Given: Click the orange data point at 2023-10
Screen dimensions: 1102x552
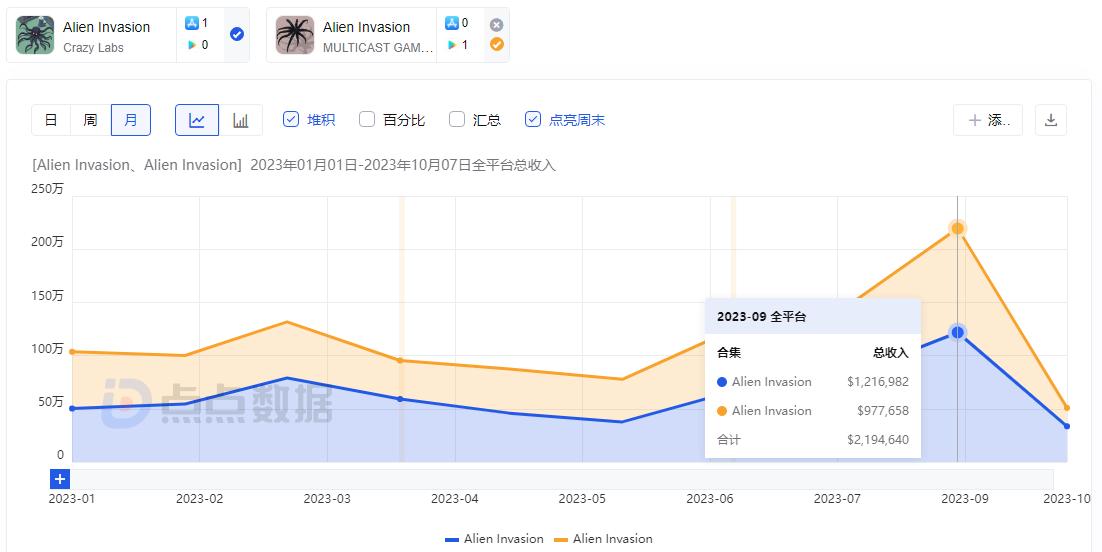Looking at the screenshot, I should pyautogui.click(x=1067, y=408).
